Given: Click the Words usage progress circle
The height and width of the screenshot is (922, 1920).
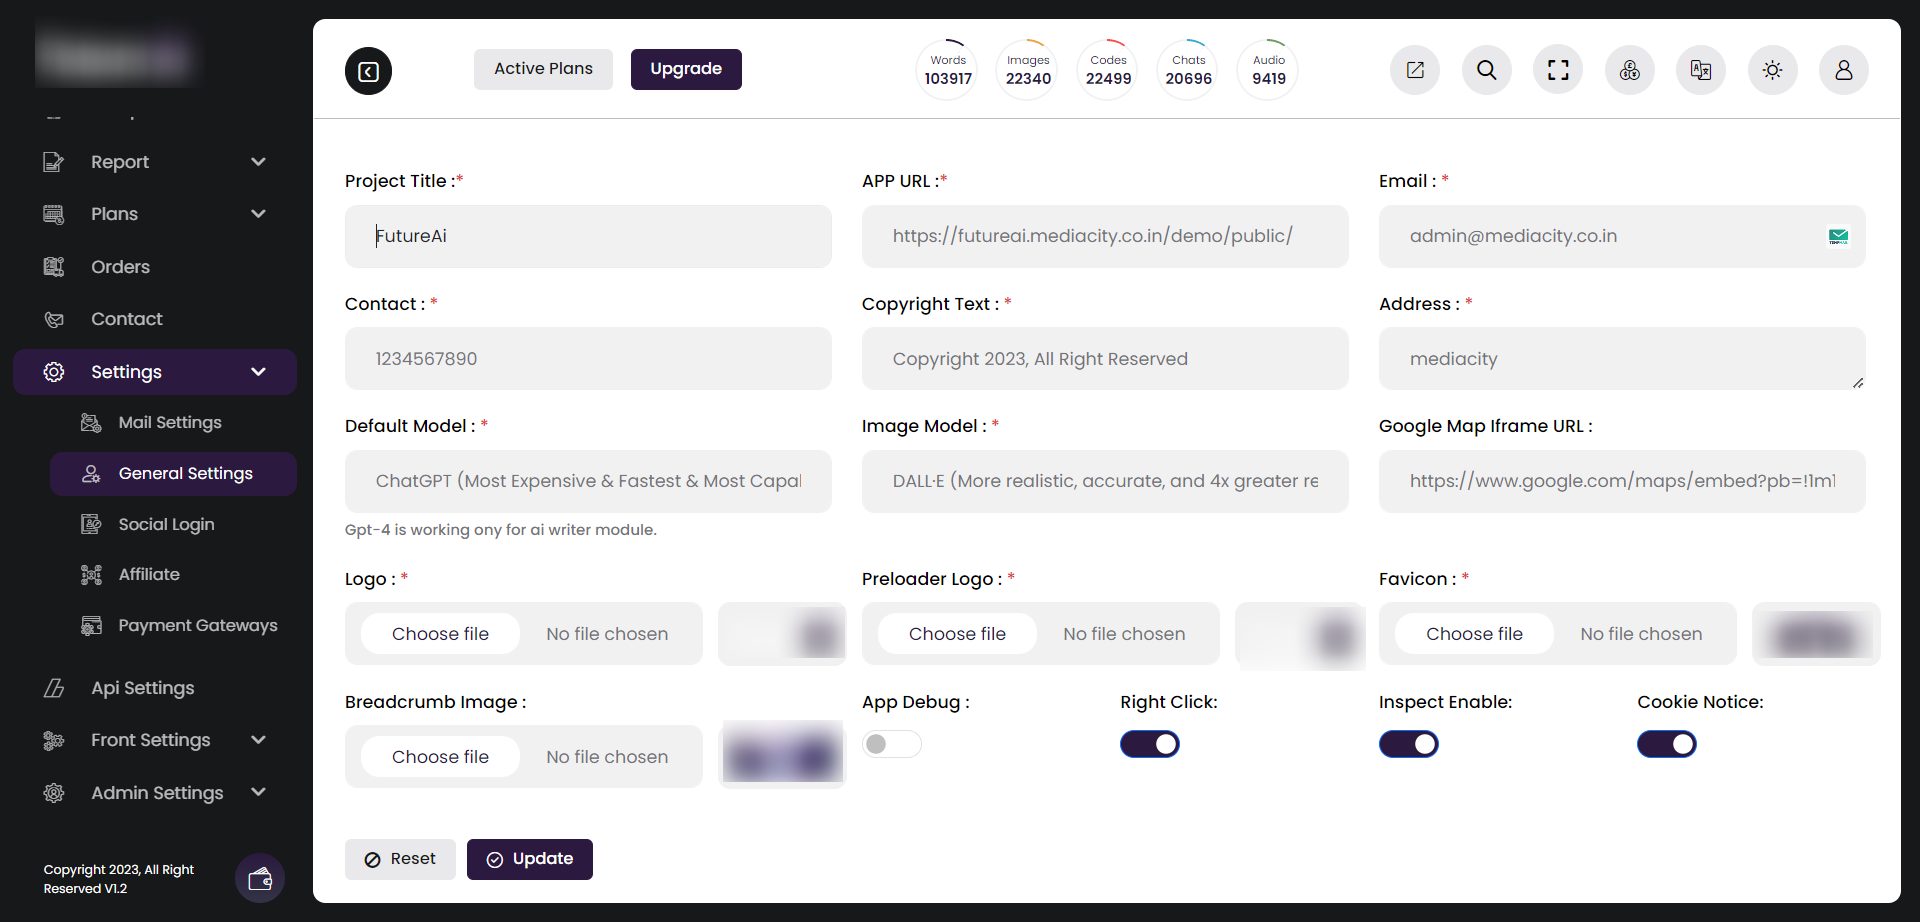Looking at the screenshot, I should tap(946, 68).
